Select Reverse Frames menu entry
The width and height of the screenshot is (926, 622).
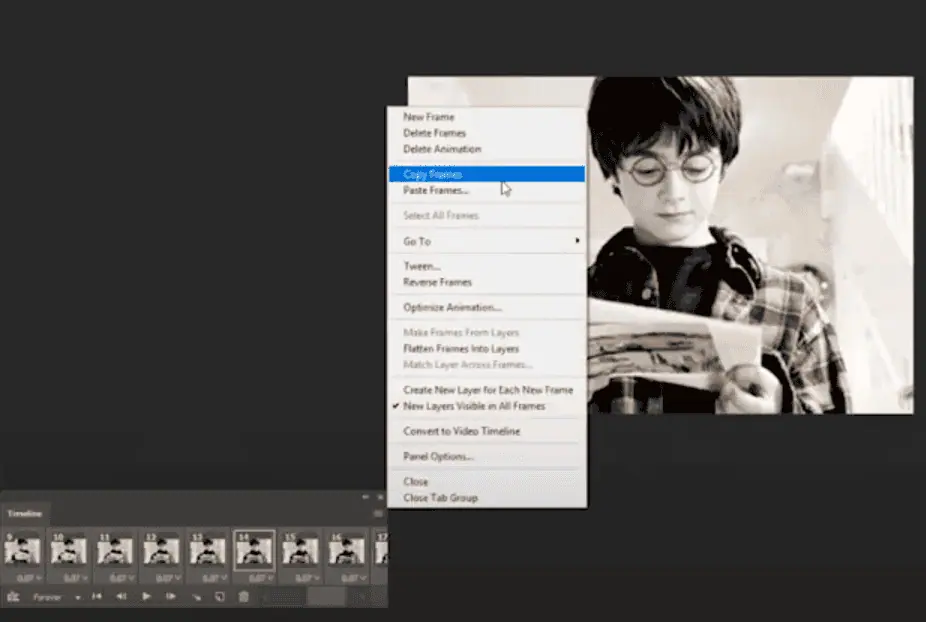point(487,282)
